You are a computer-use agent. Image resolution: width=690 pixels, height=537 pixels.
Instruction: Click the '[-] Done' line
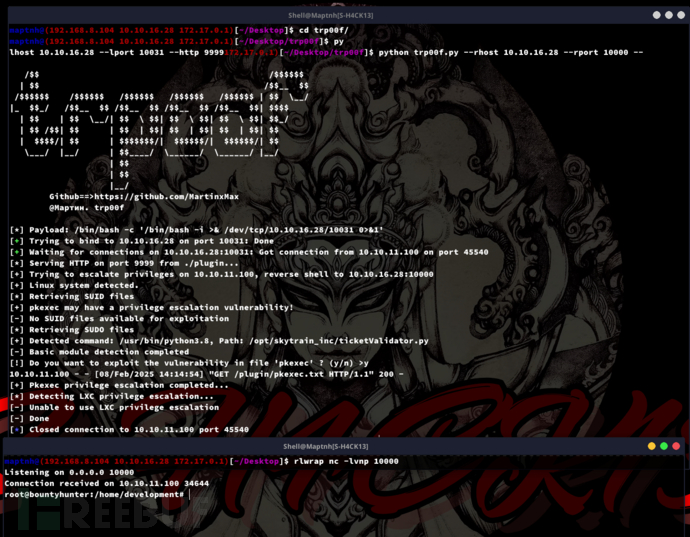pos(29,419)
